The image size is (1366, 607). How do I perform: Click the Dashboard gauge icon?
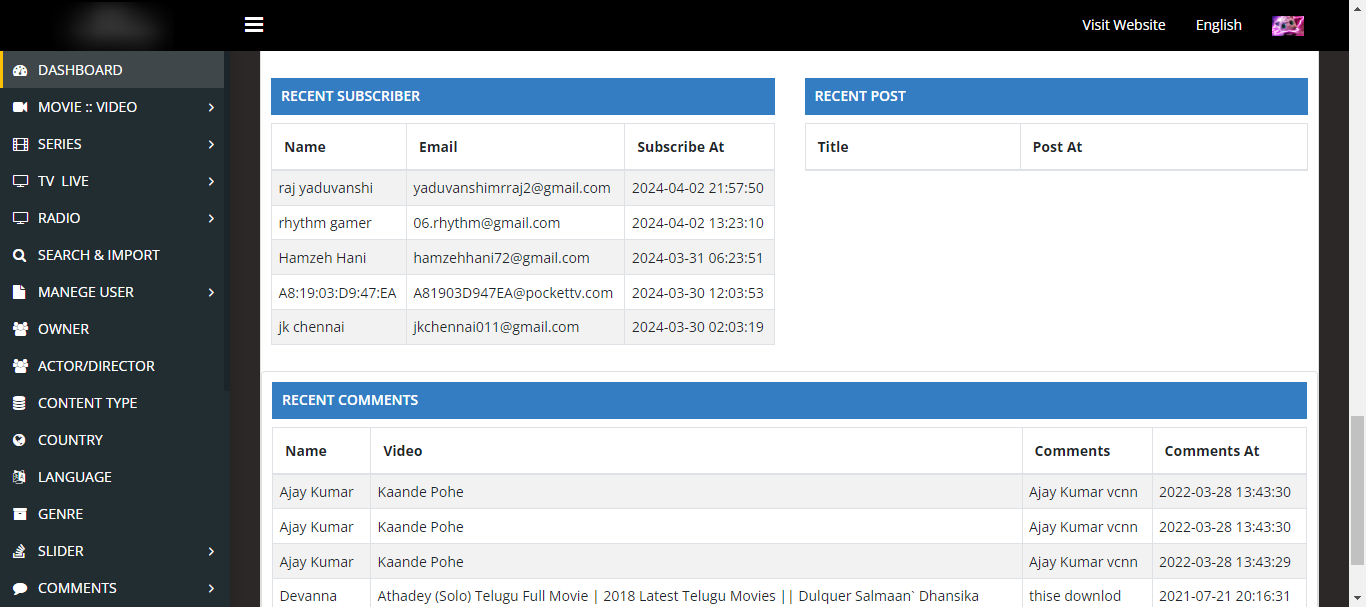pos(20,70)
